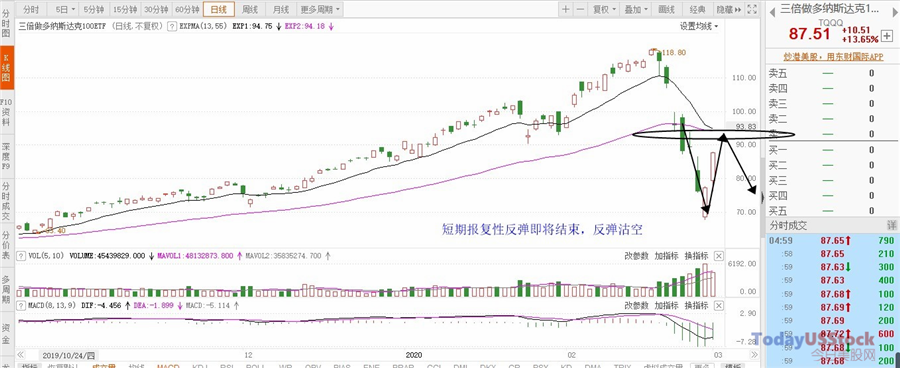The image size is (900, 368).
Task: Open 分价表 in left sidebar
Action: 7,245
